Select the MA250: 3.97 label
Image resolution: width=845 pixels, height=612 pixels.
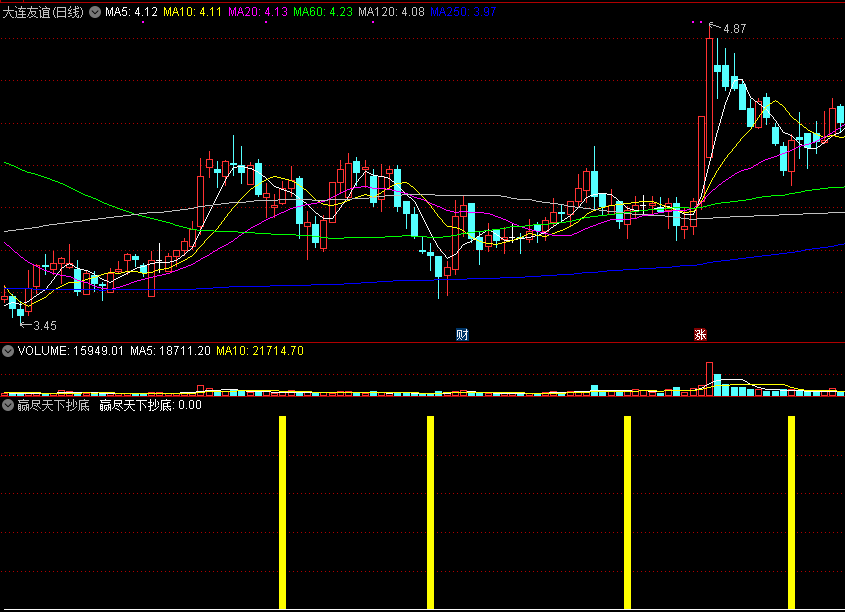tap(463, 12)
